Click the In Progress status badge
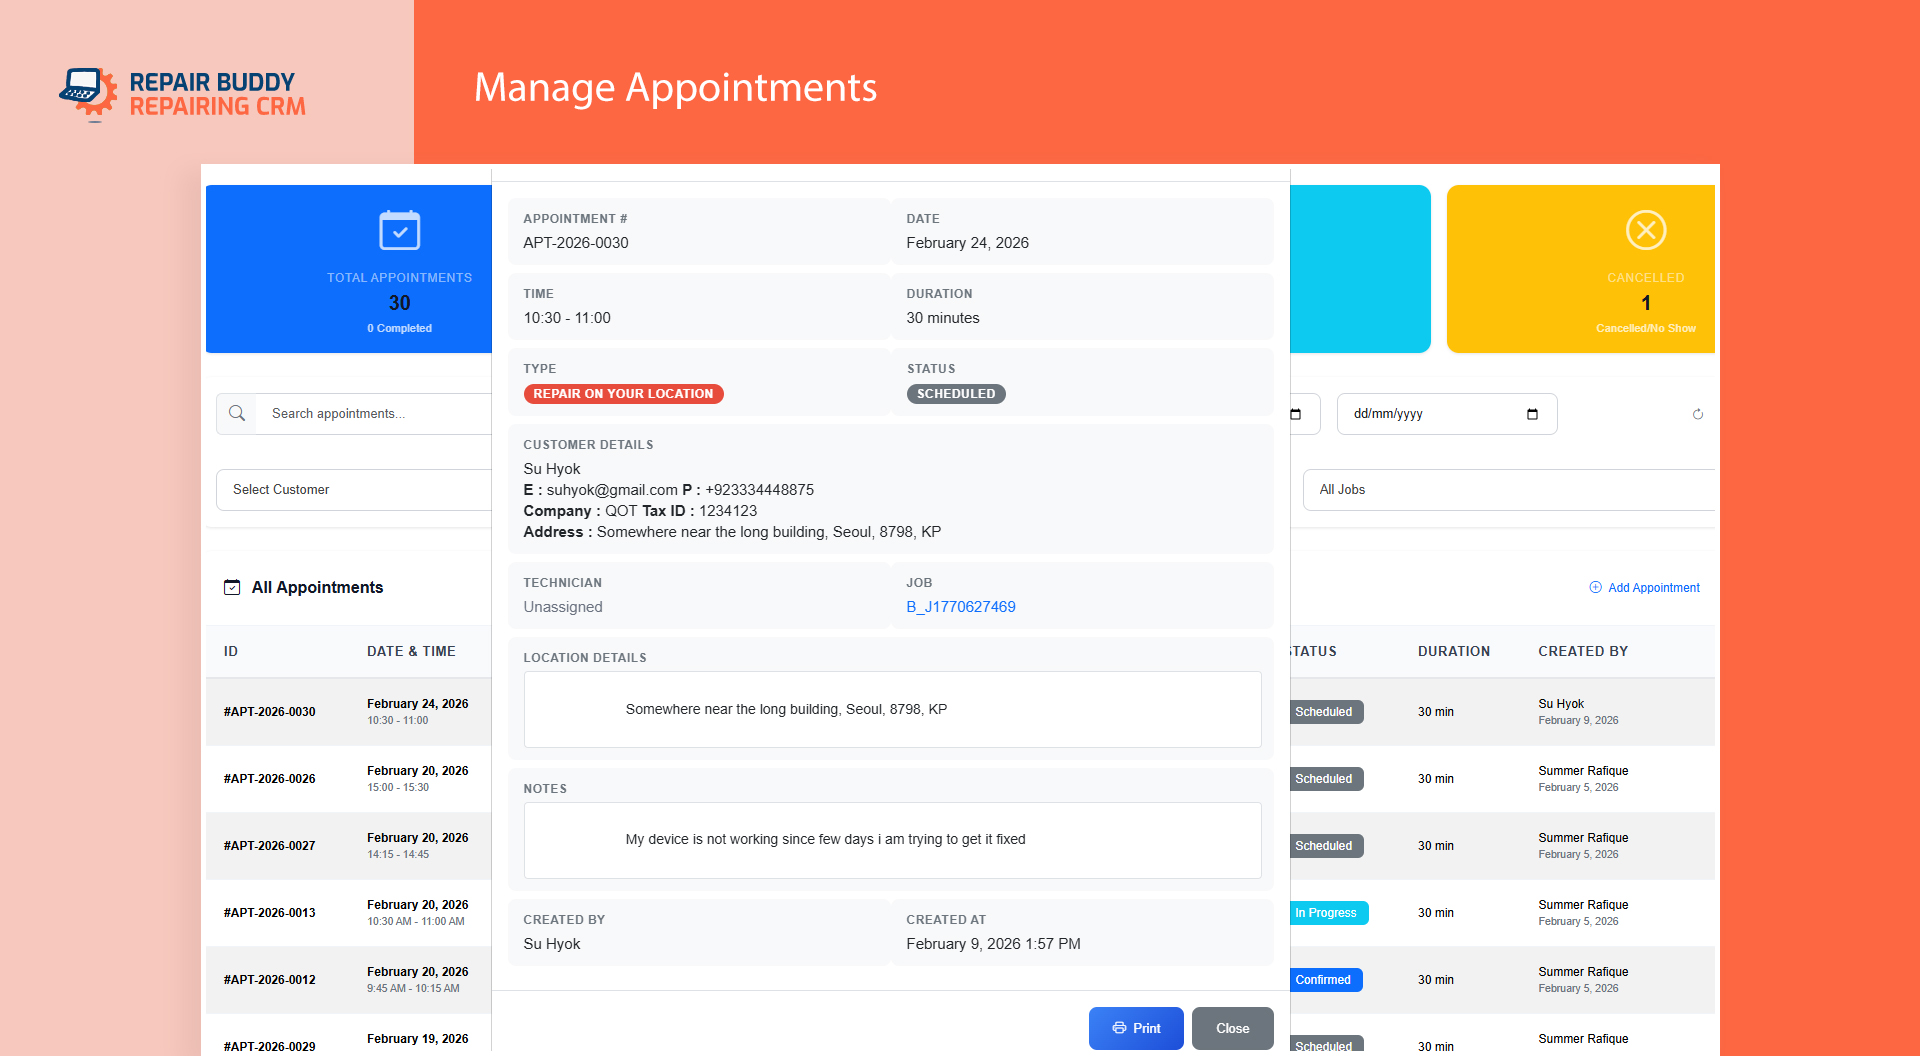Screen dimensions: 1920x1056 pyautogui.click(x=1327, y=913)
